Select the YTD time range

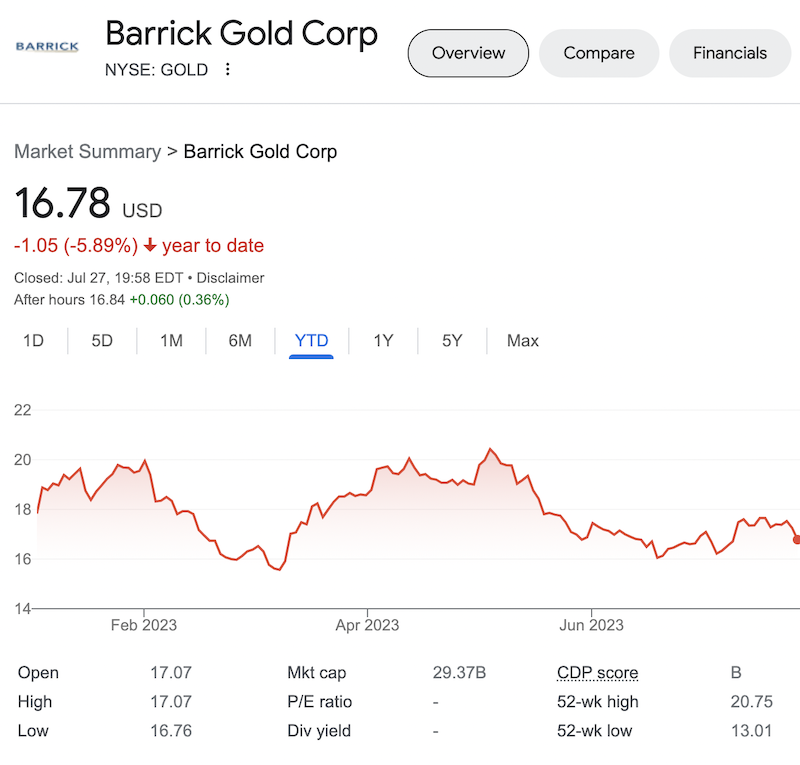(311, 340)
